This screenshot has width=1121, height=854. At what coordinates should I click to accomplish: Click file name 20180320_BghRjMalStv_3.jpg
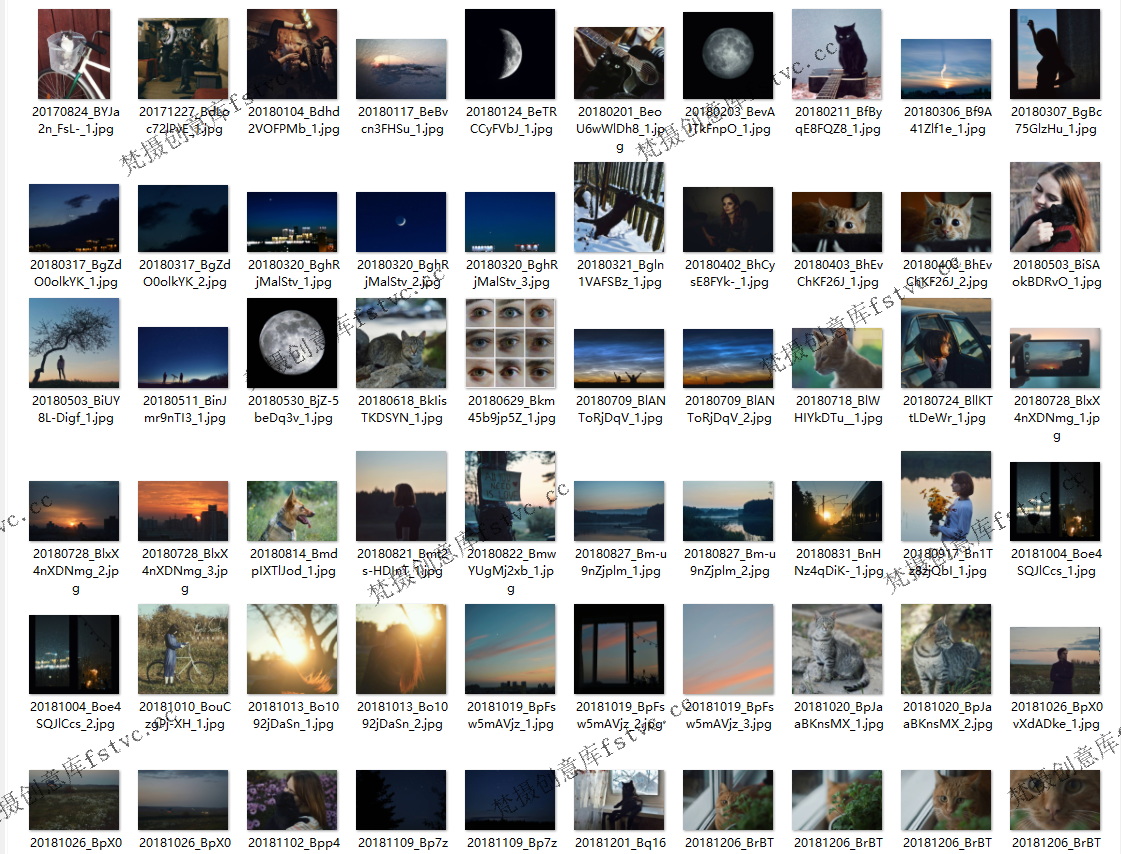click(x=511, y=273)
